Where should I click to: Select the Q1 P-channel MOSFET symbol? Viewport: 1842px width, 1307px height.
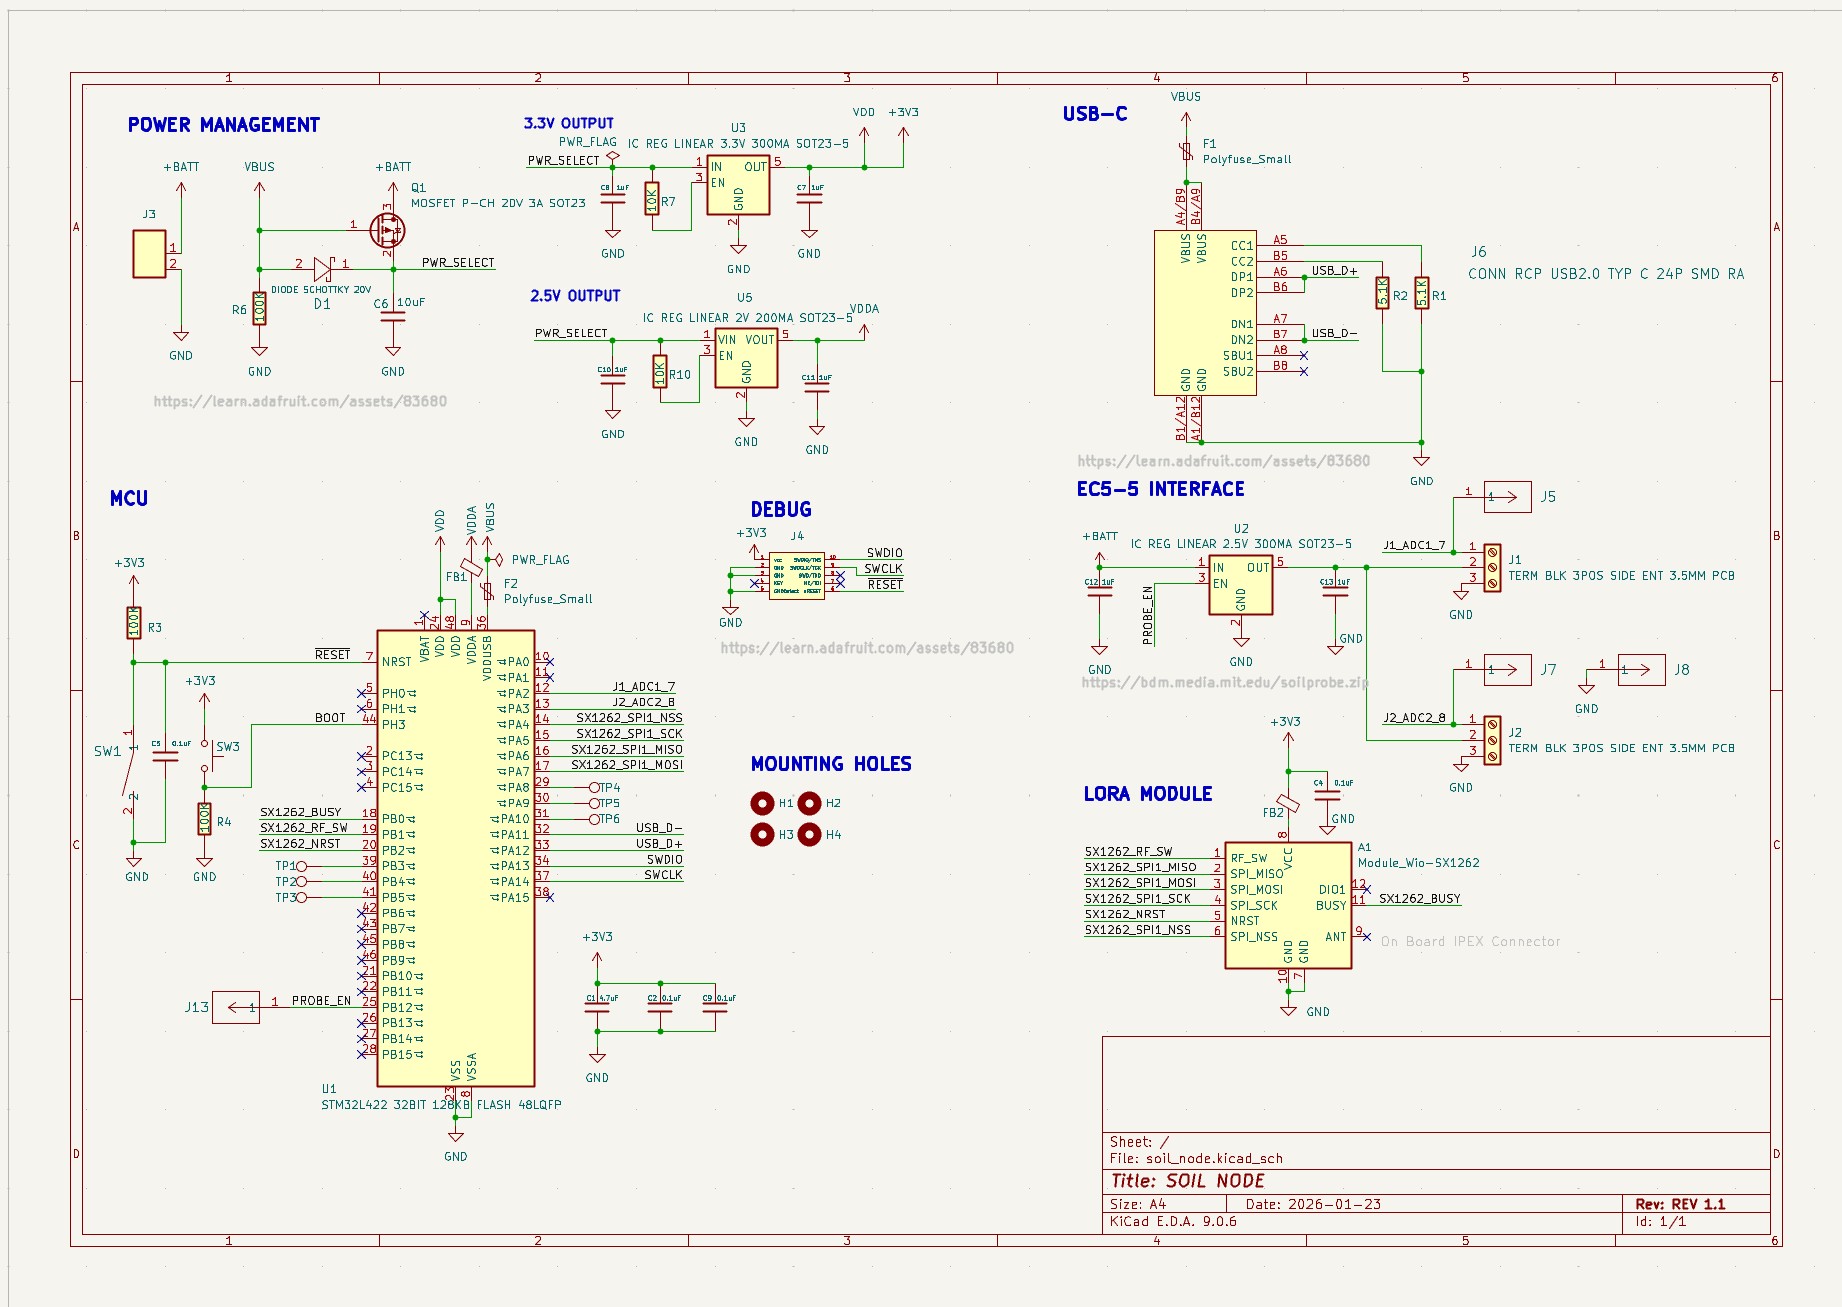(x=389, y=228)
